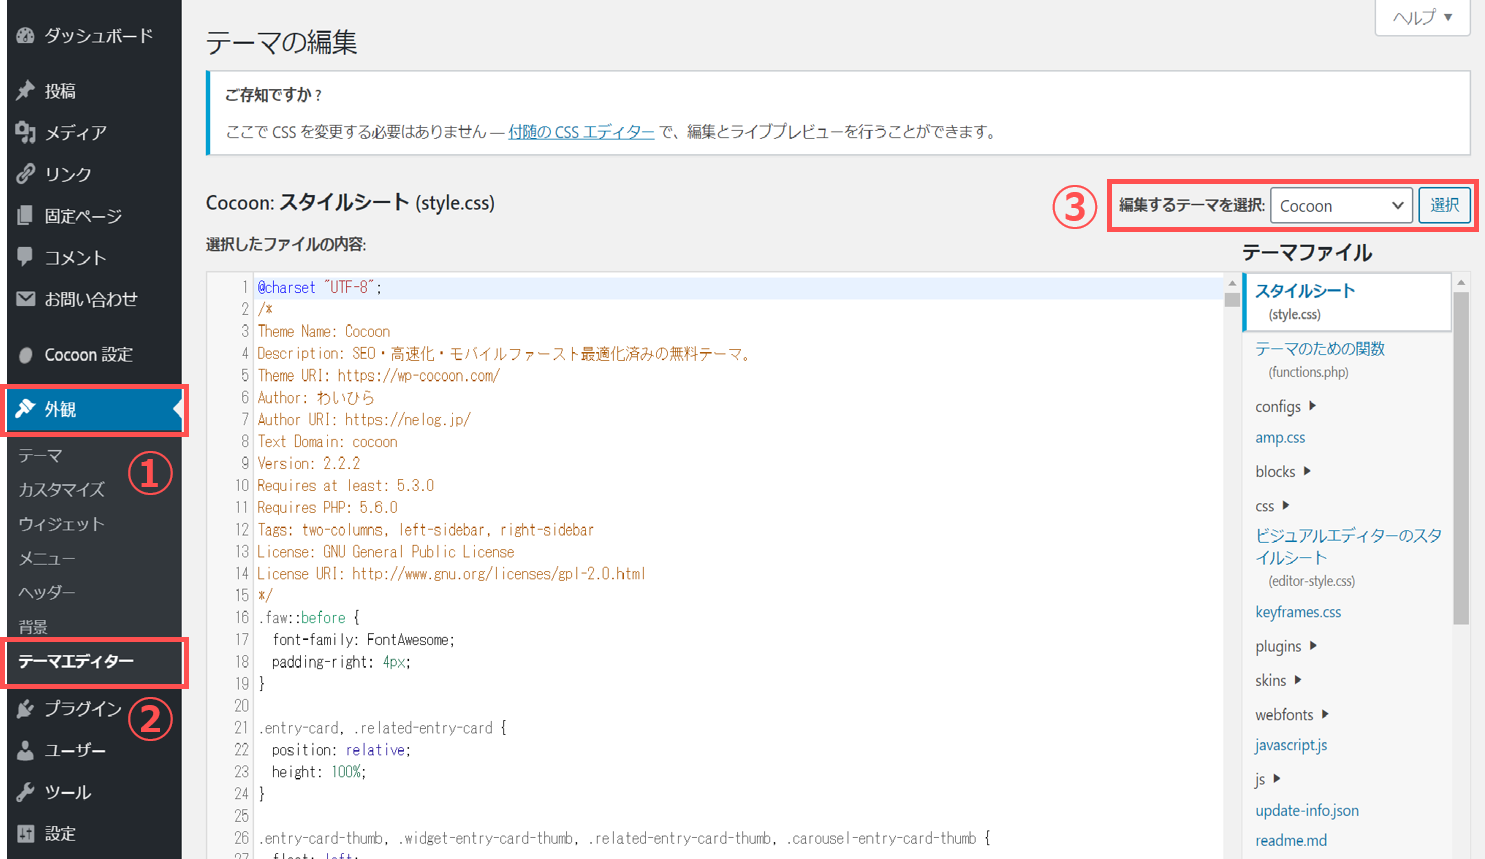Screen dimensions: 1485x859
Task: Click line number 16 in gutter
Action: click(x=241, y=617)
